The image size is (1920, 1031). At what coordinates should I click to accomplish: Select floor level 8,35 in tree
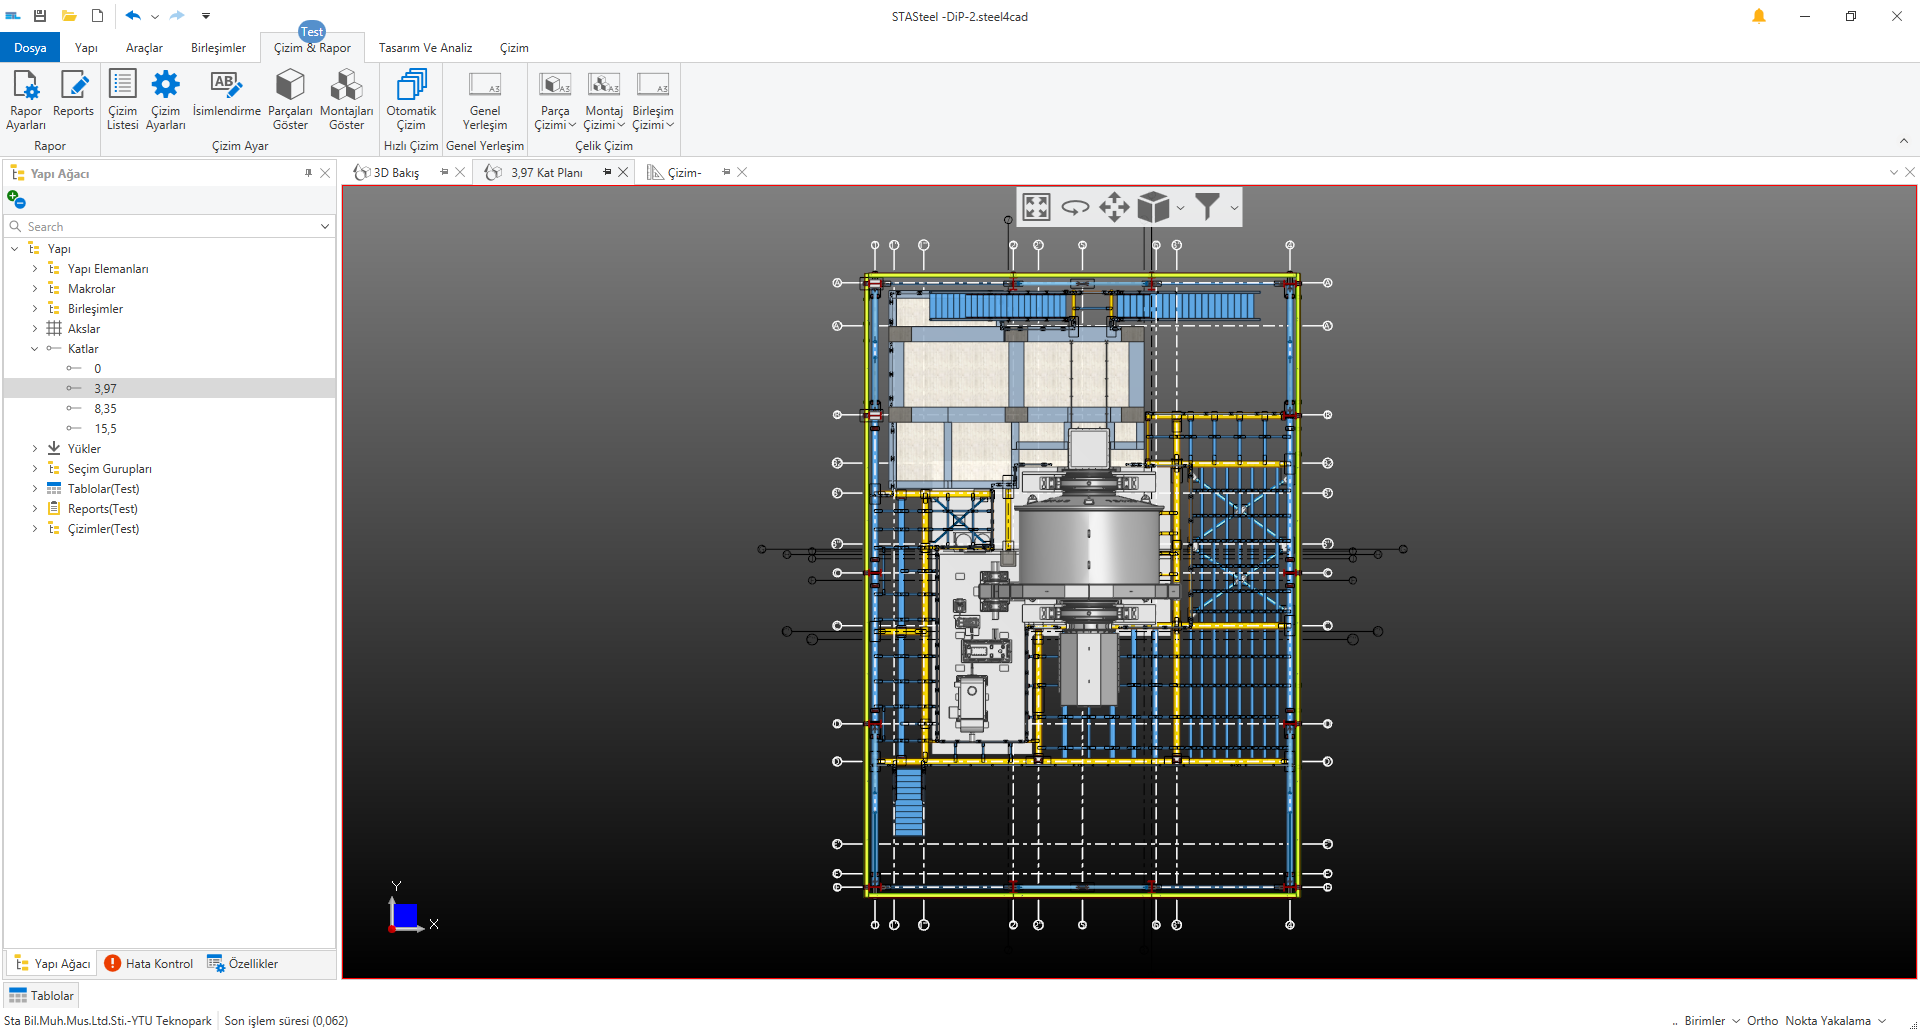[105, 409]
